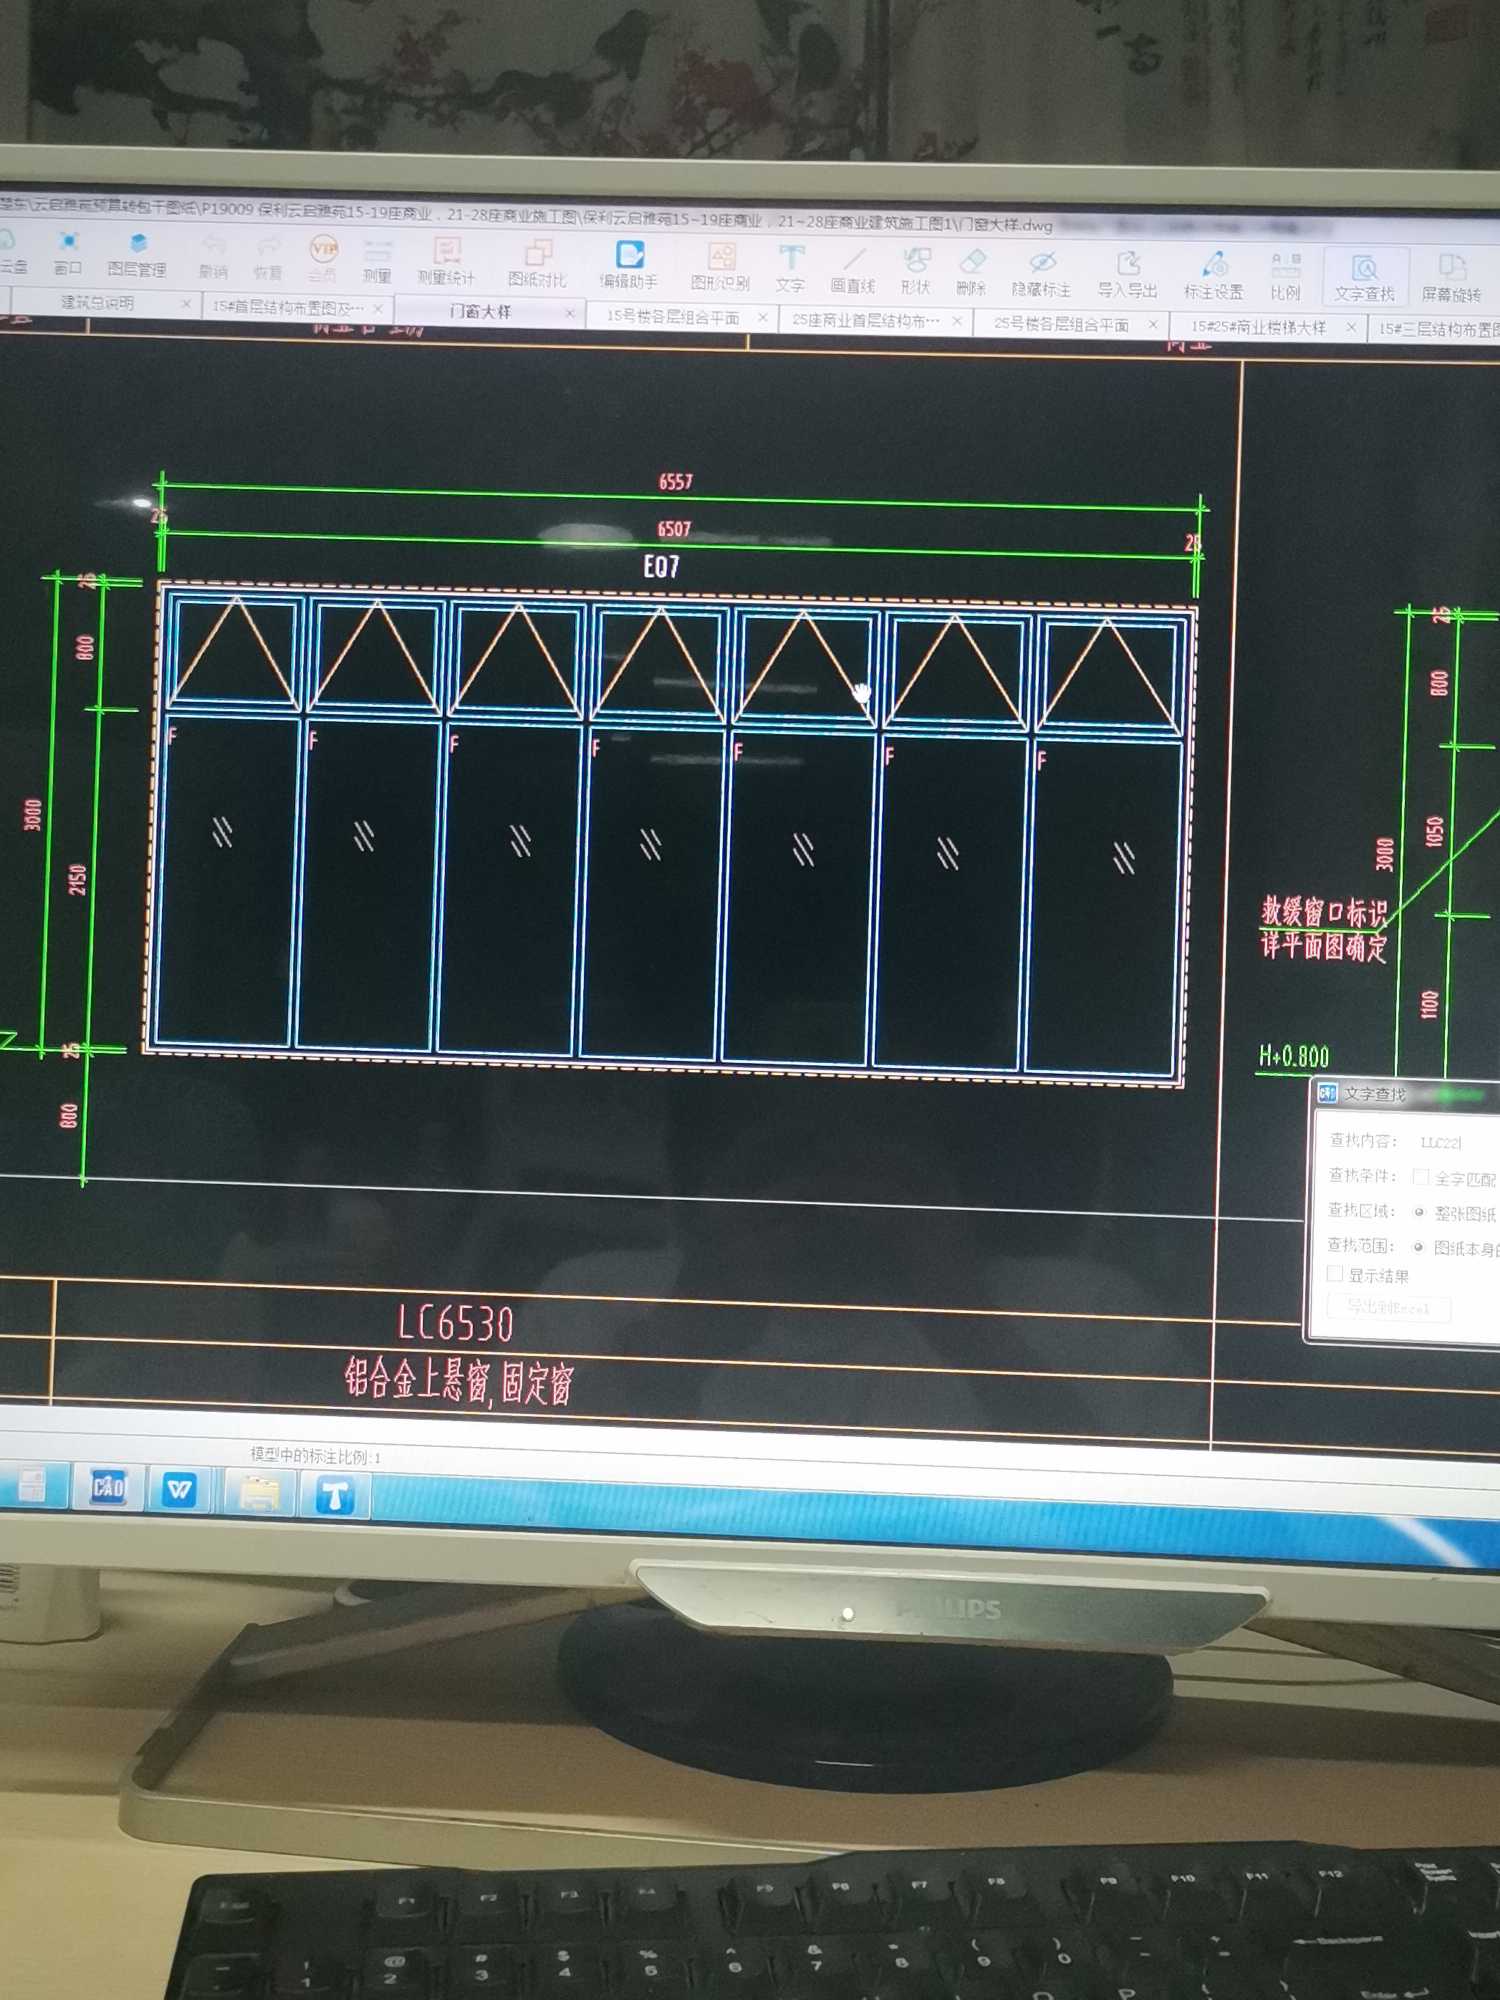Open CAD app in taskbar
This screenshot has height=2000, width=1500.
(x=107, y=1487)
